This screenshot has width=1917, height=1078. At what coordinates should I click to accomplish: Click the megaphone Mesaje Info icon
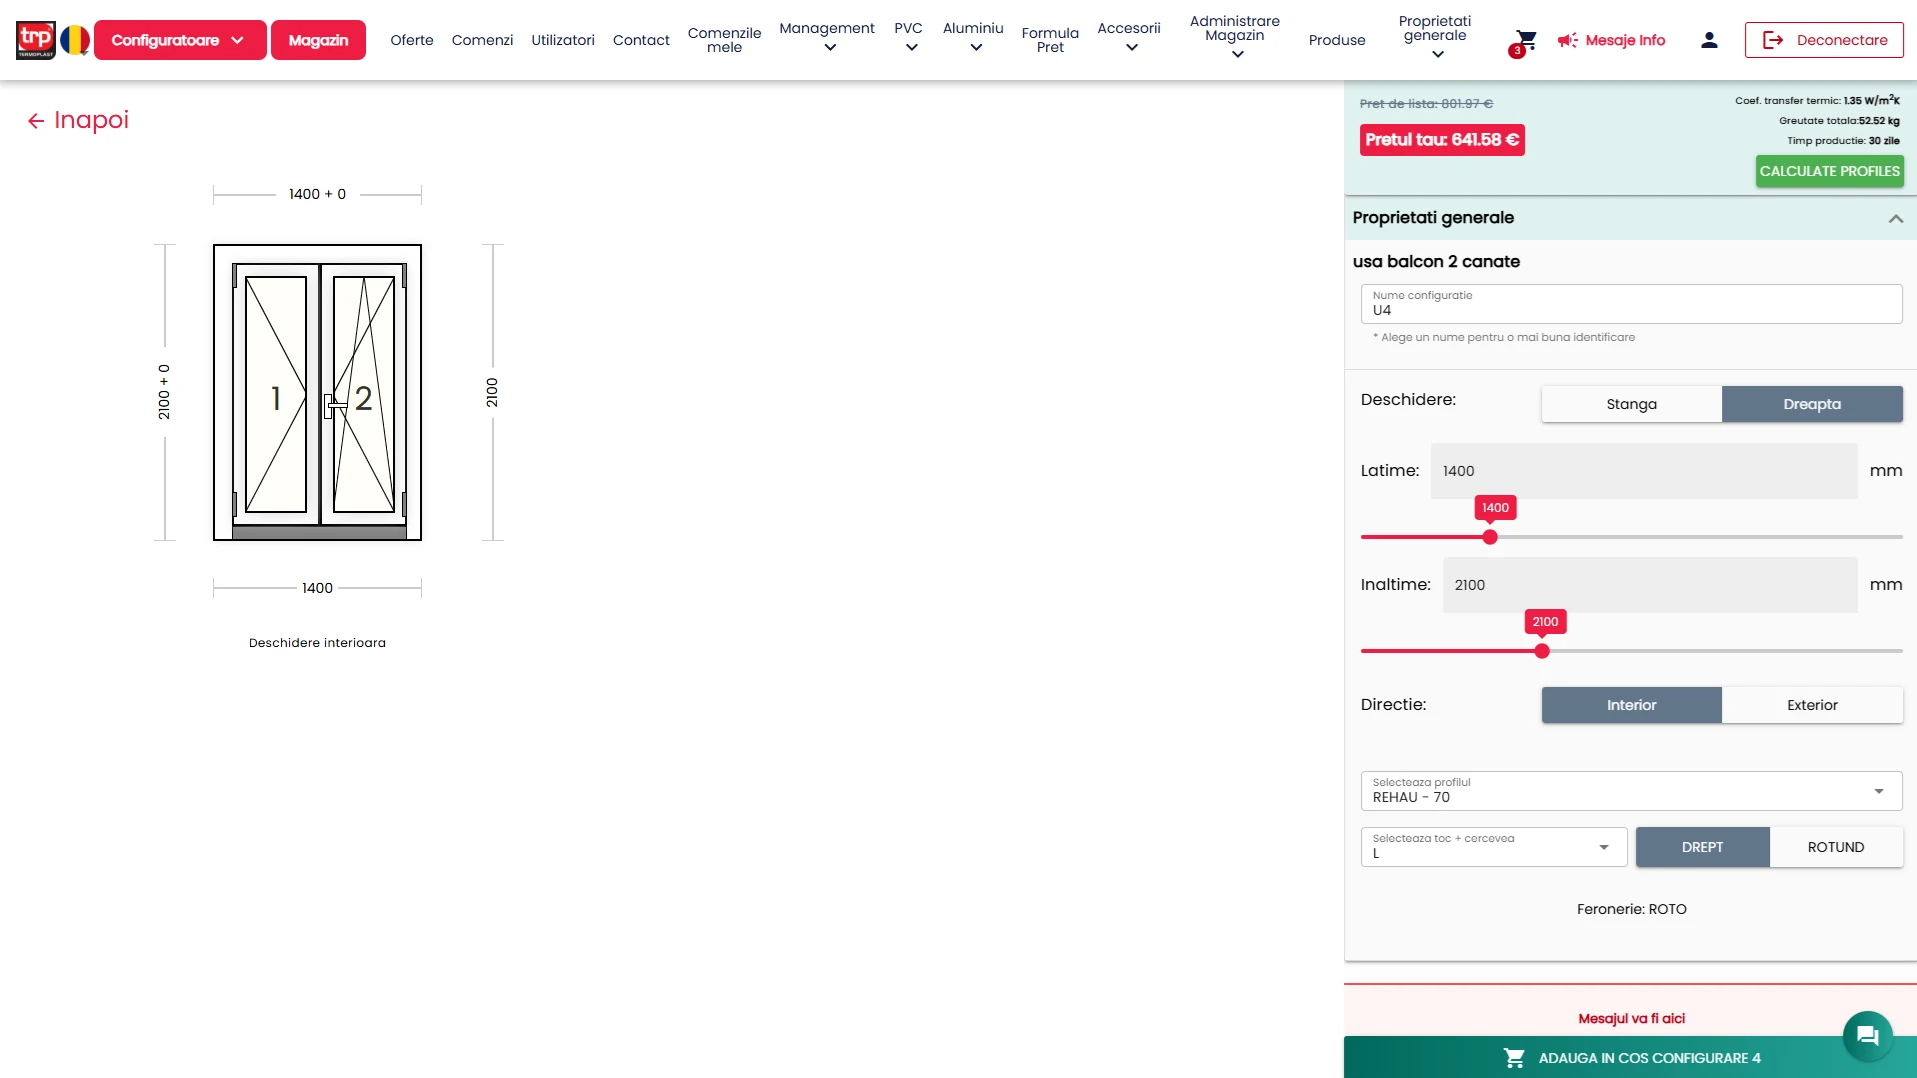1567,40
